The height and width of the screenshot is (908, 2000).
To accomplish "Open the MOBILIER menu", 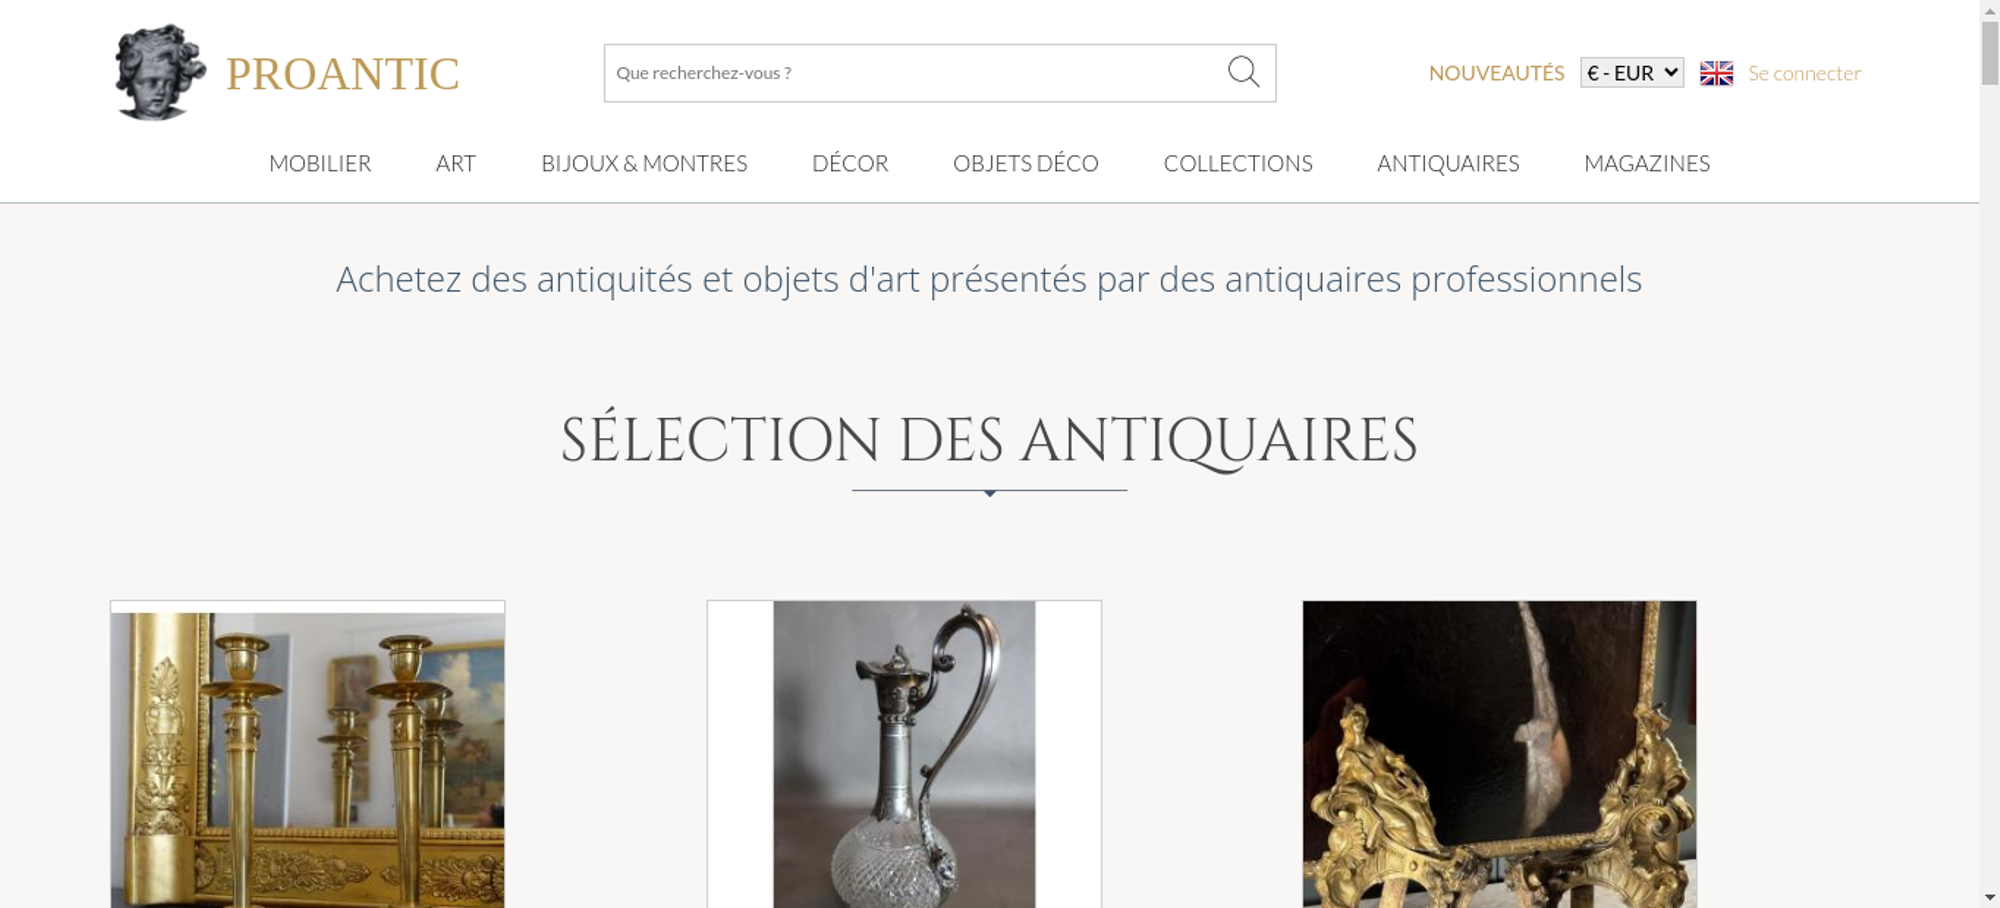I will coord(320,163).
